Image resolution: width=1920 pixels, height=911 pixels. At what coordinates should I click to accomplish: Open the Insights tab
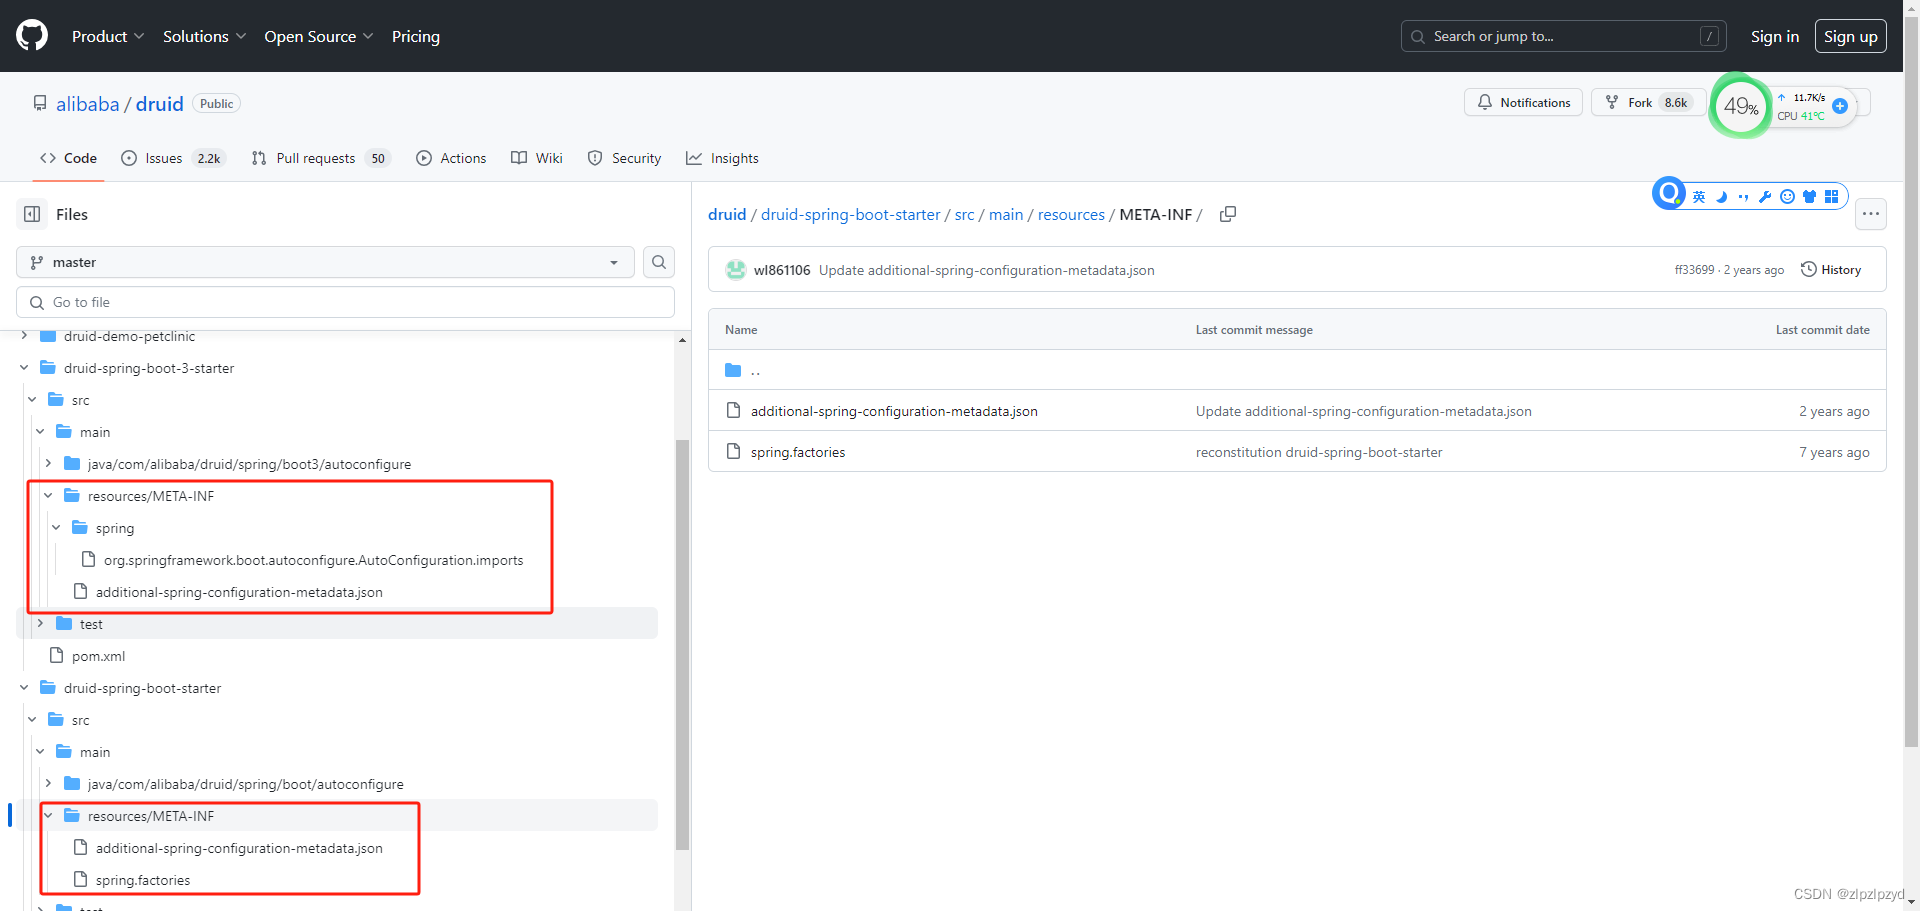tap(722, 158)
